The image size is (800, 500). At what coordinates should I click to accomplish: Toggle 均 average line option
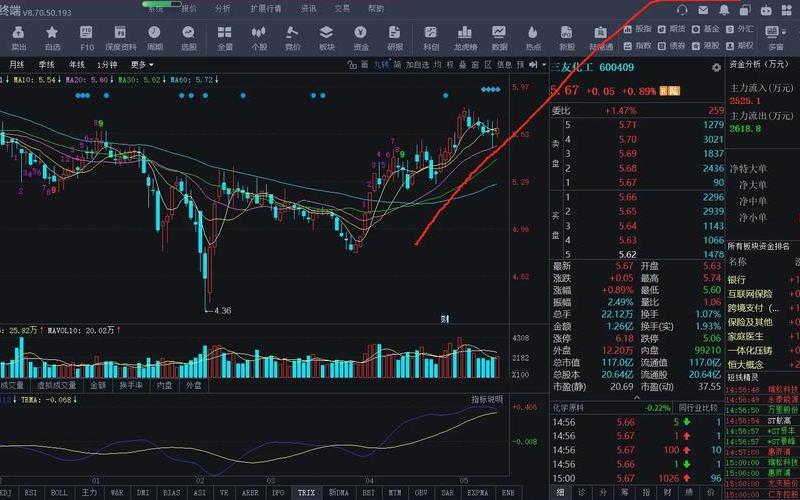click(x=437, y=65)
